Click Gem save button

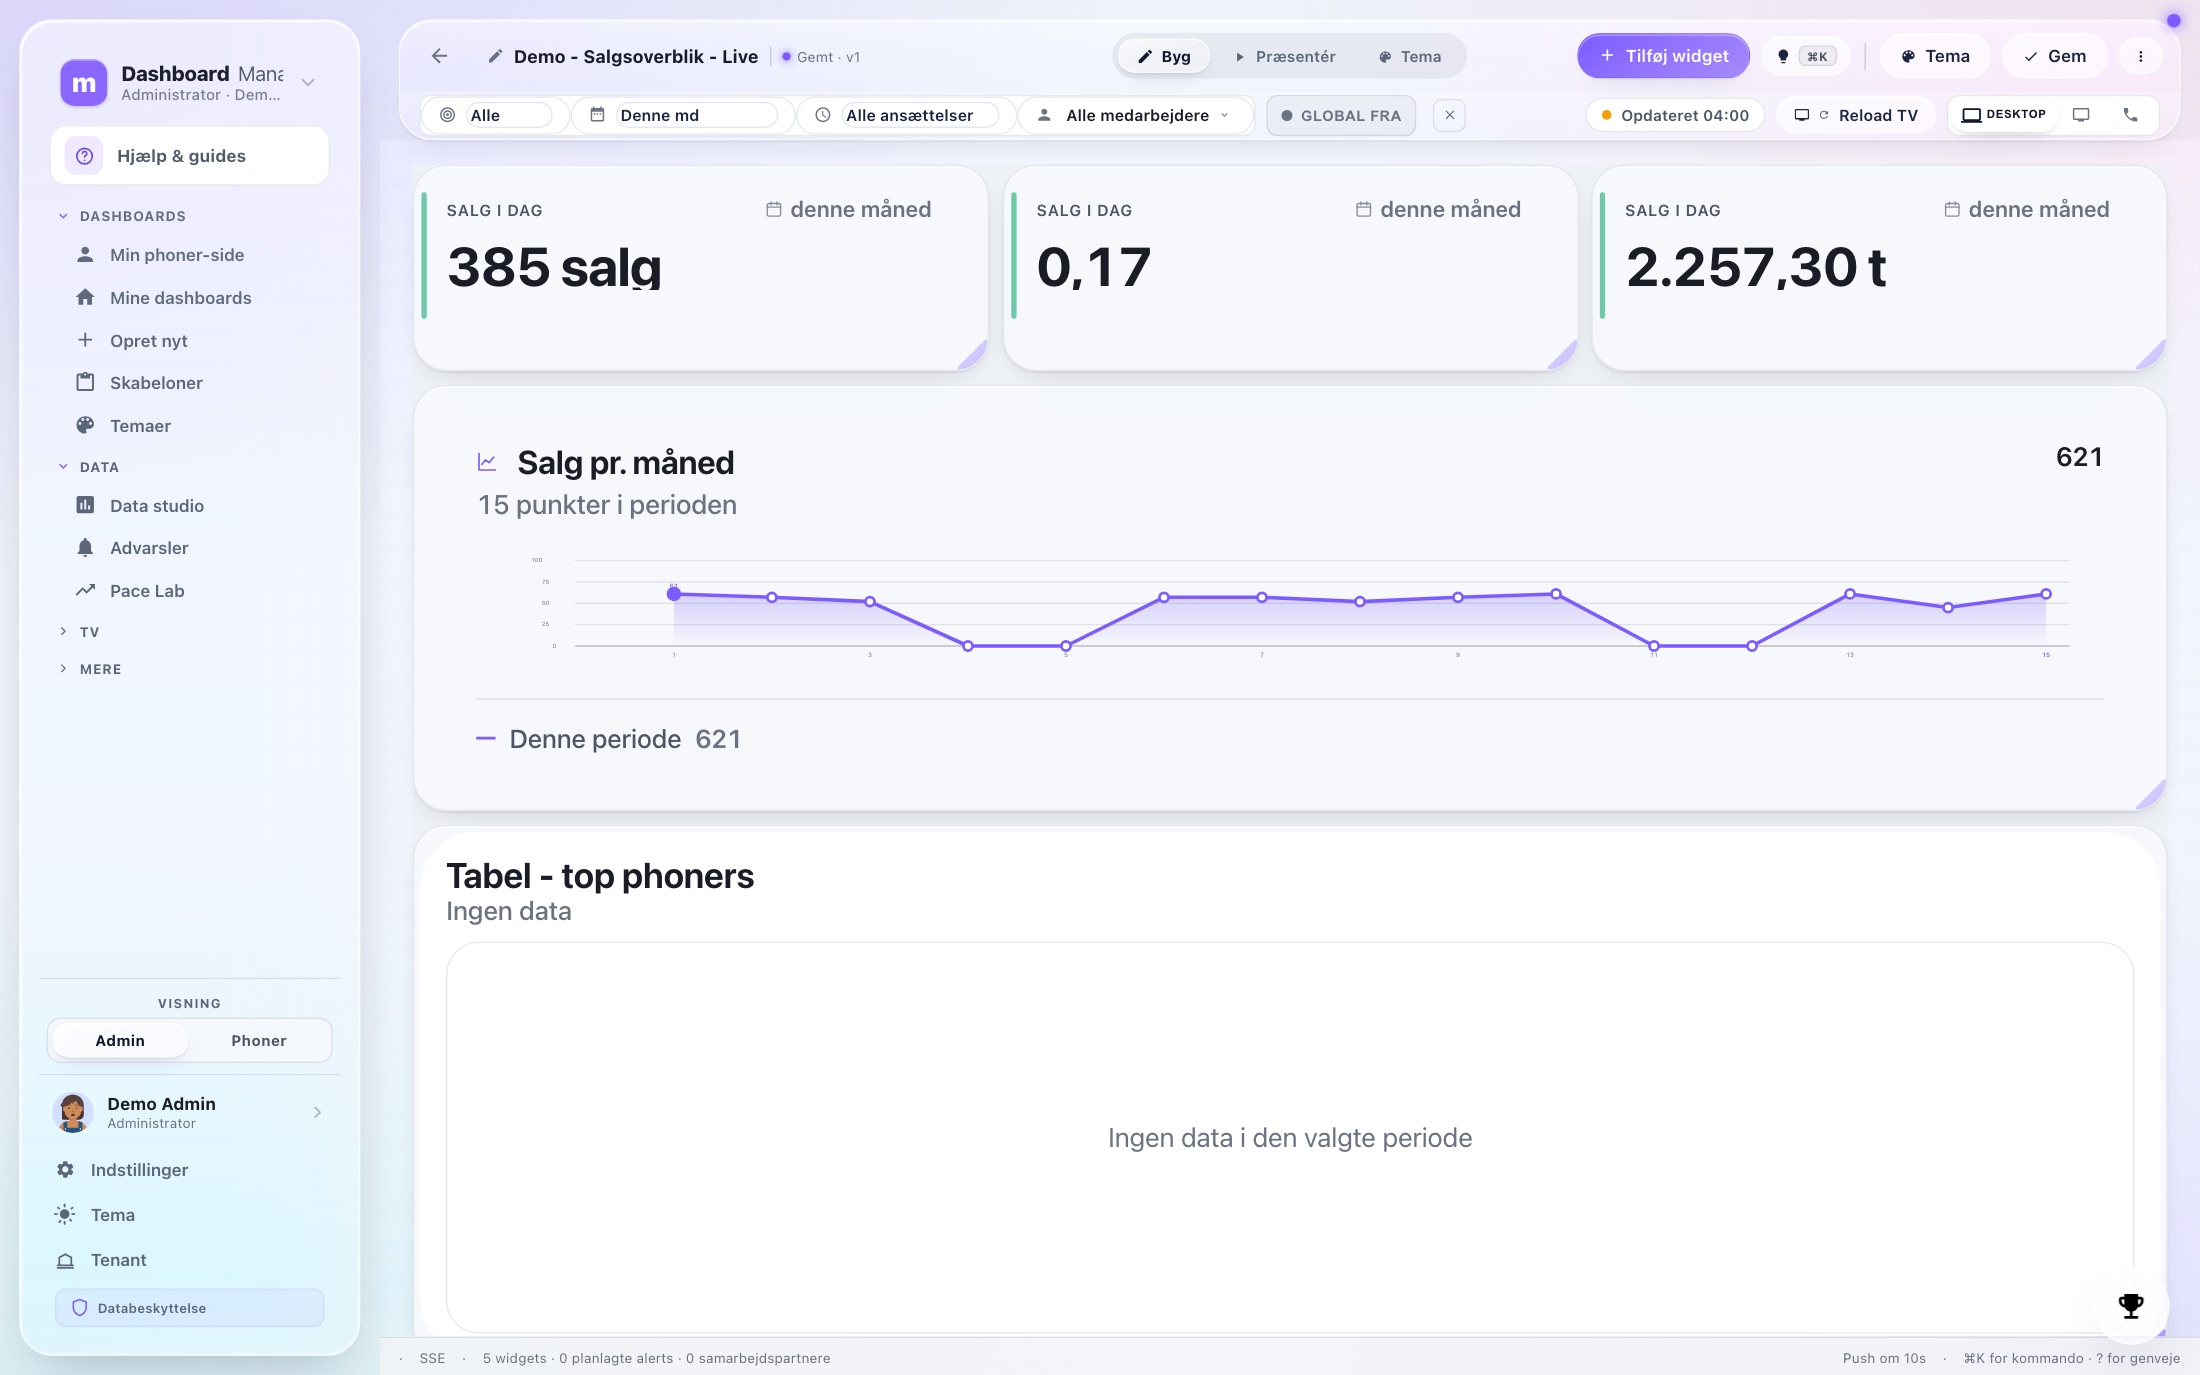pos(2054,56)
